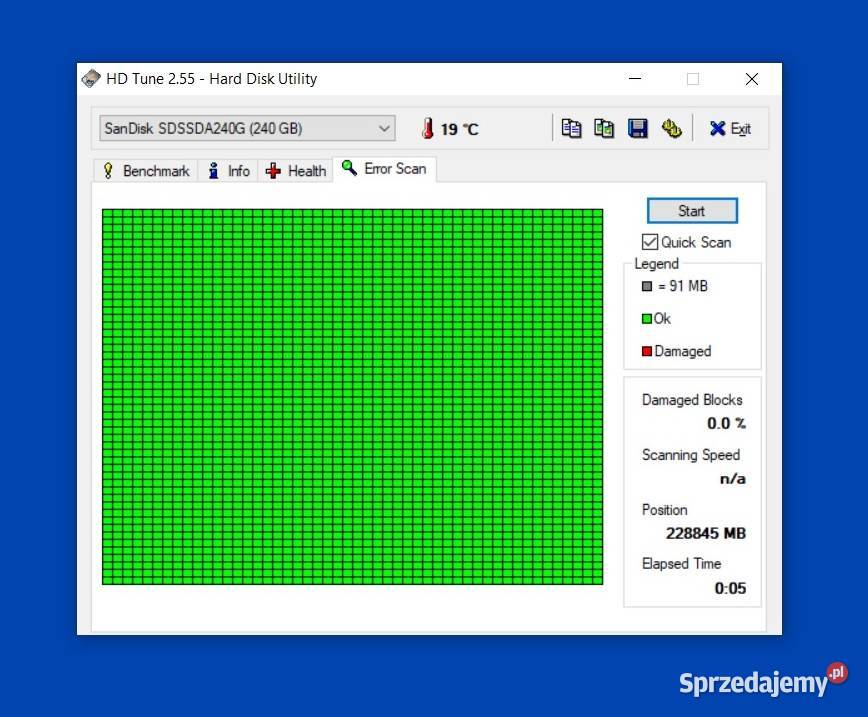Expand the SanDisk drive selection dropdown
Screen dimensions: 868x717
(x=384, y=128)
